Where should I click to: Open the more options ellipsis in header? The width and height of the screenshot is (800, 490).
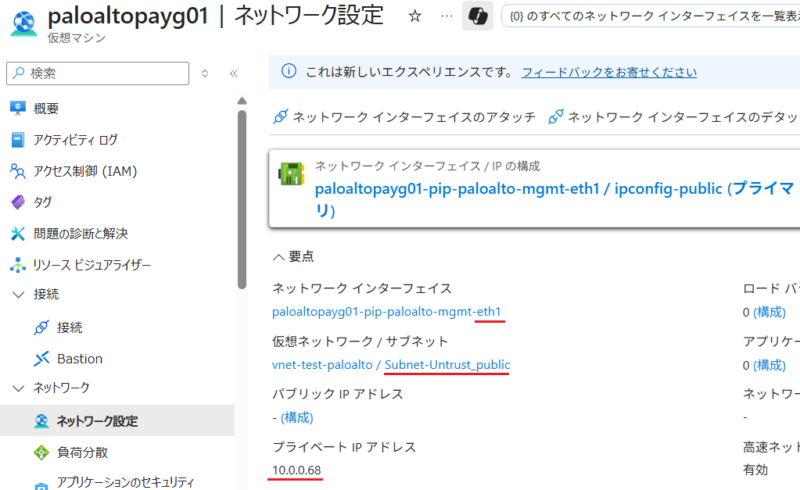pyautogui.click(x=446, y=16)
